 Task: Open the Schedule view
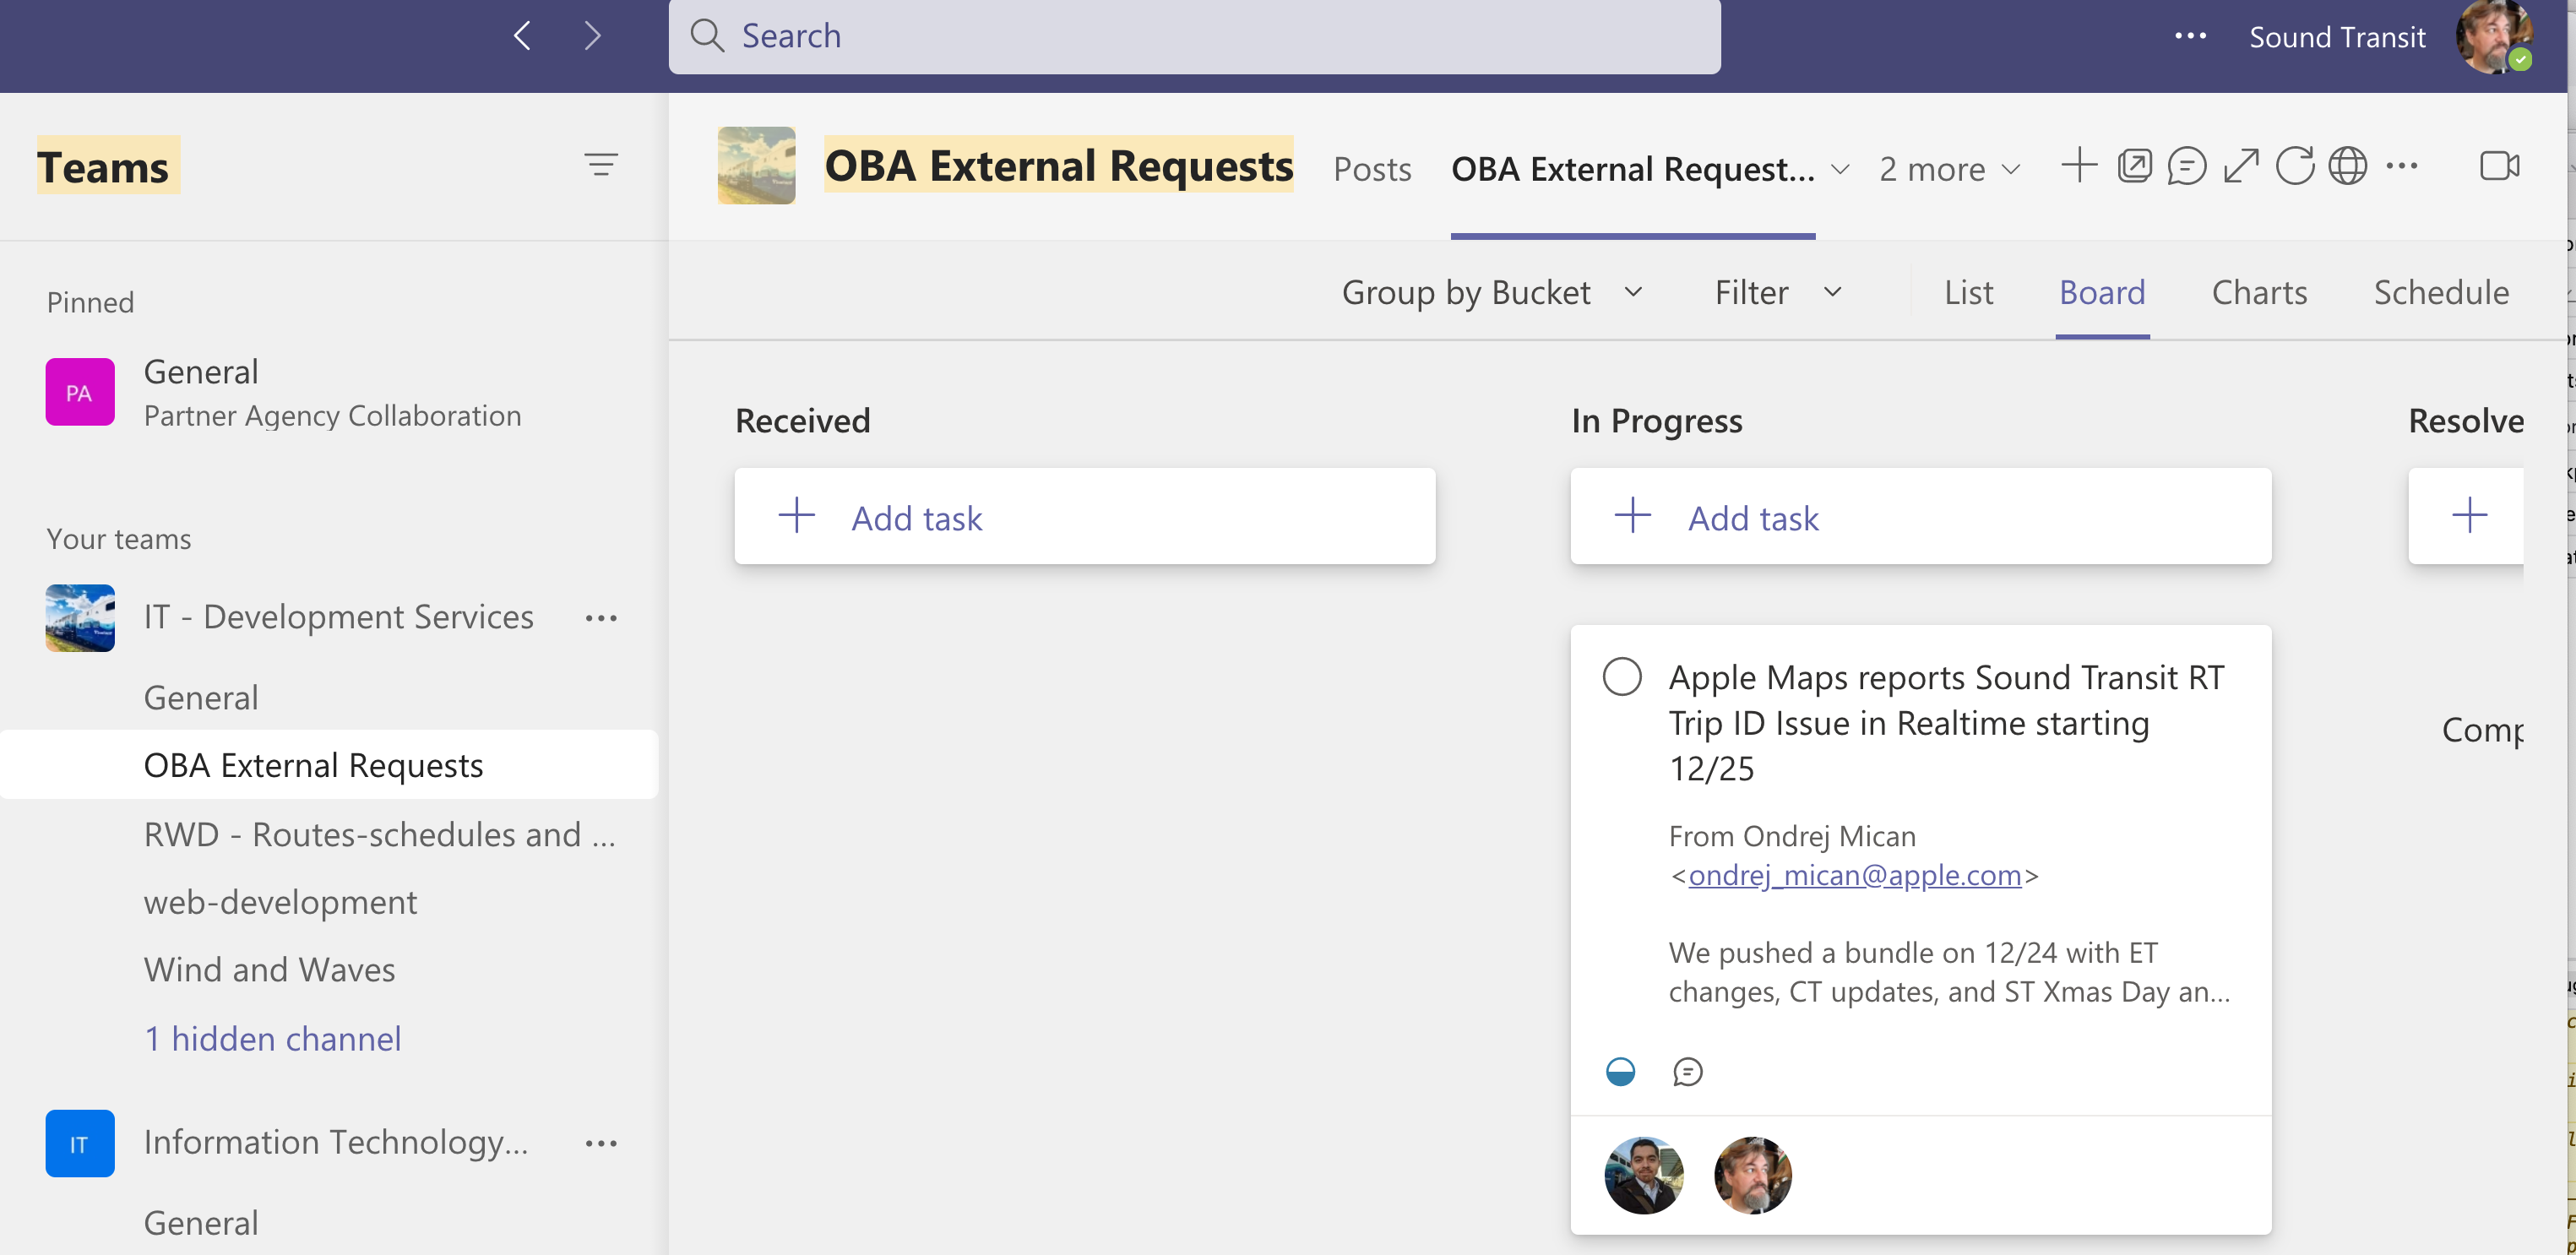click(2441, 292)
